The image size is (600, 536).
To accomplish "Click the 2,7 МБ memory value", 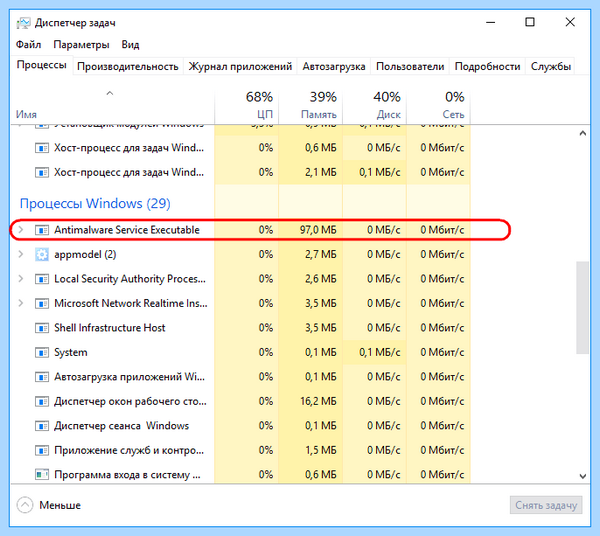I will click(x=321, y=254).
